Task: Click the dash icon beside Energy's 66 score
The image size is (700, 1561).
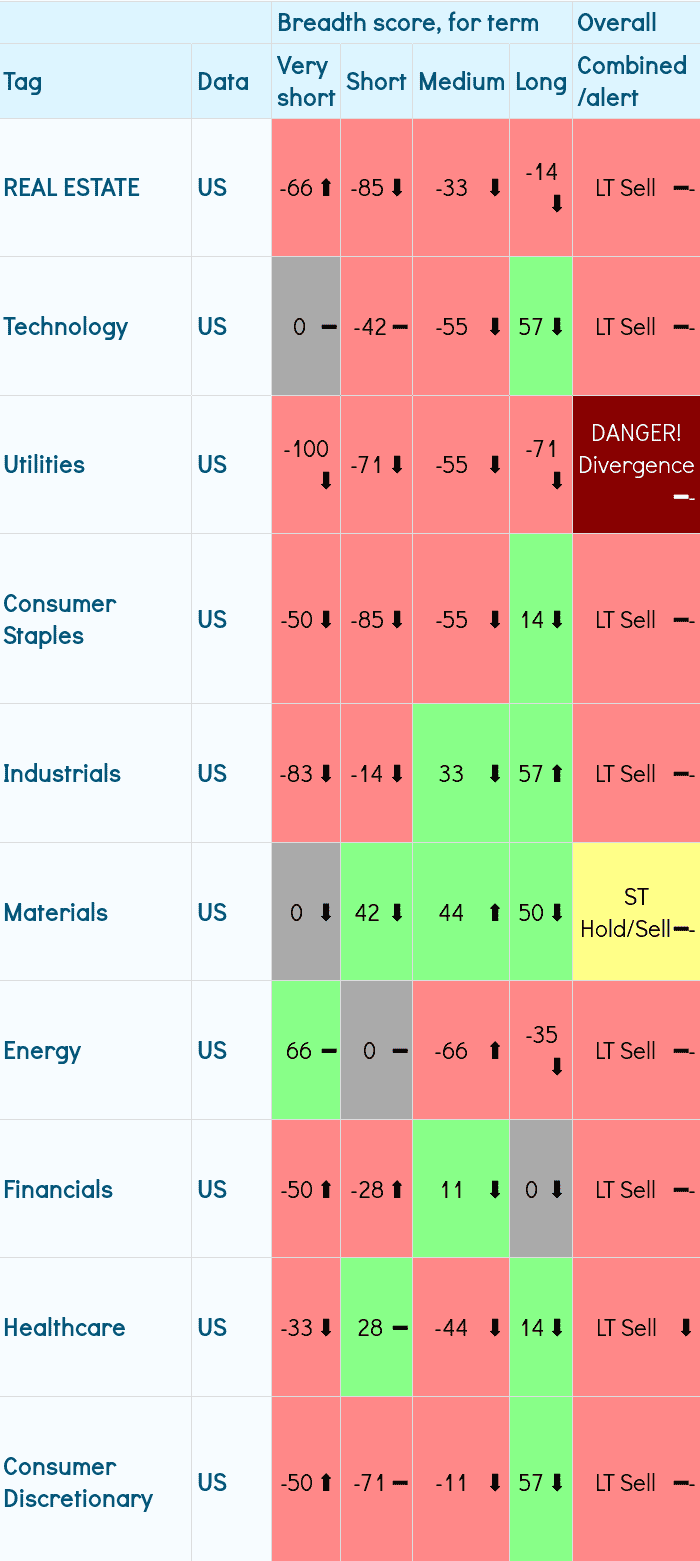Action: point(329,1051)
